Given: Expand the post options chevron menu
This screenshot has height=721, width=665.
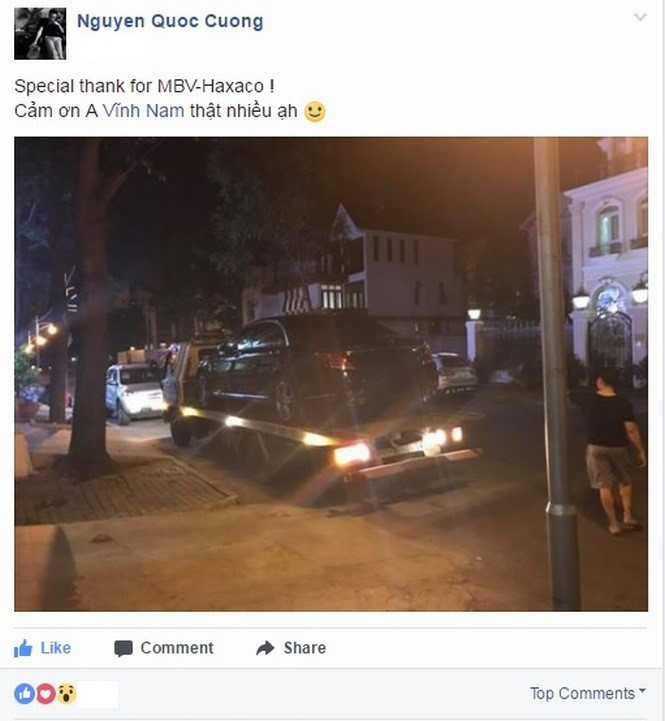Looking at the screenshot, I should [x=640, y=17].
